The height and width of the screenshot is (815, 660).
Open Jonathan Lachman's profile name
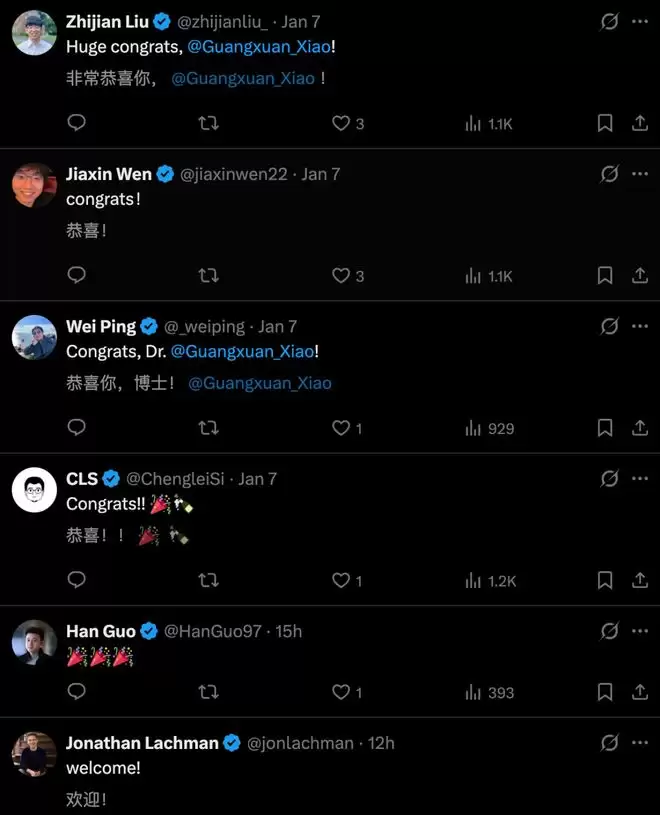[142, 743]
